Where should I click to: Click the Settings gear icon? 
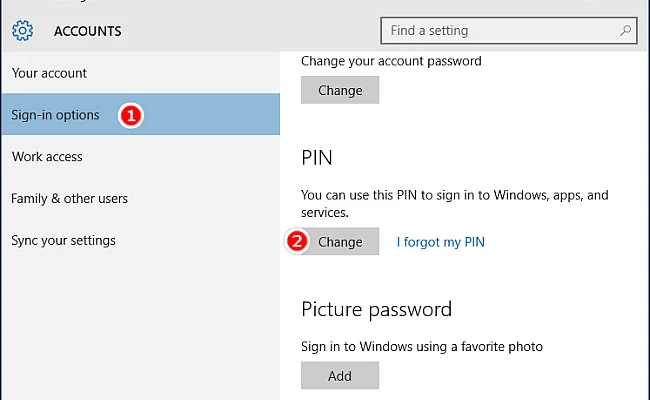[22, 31]
